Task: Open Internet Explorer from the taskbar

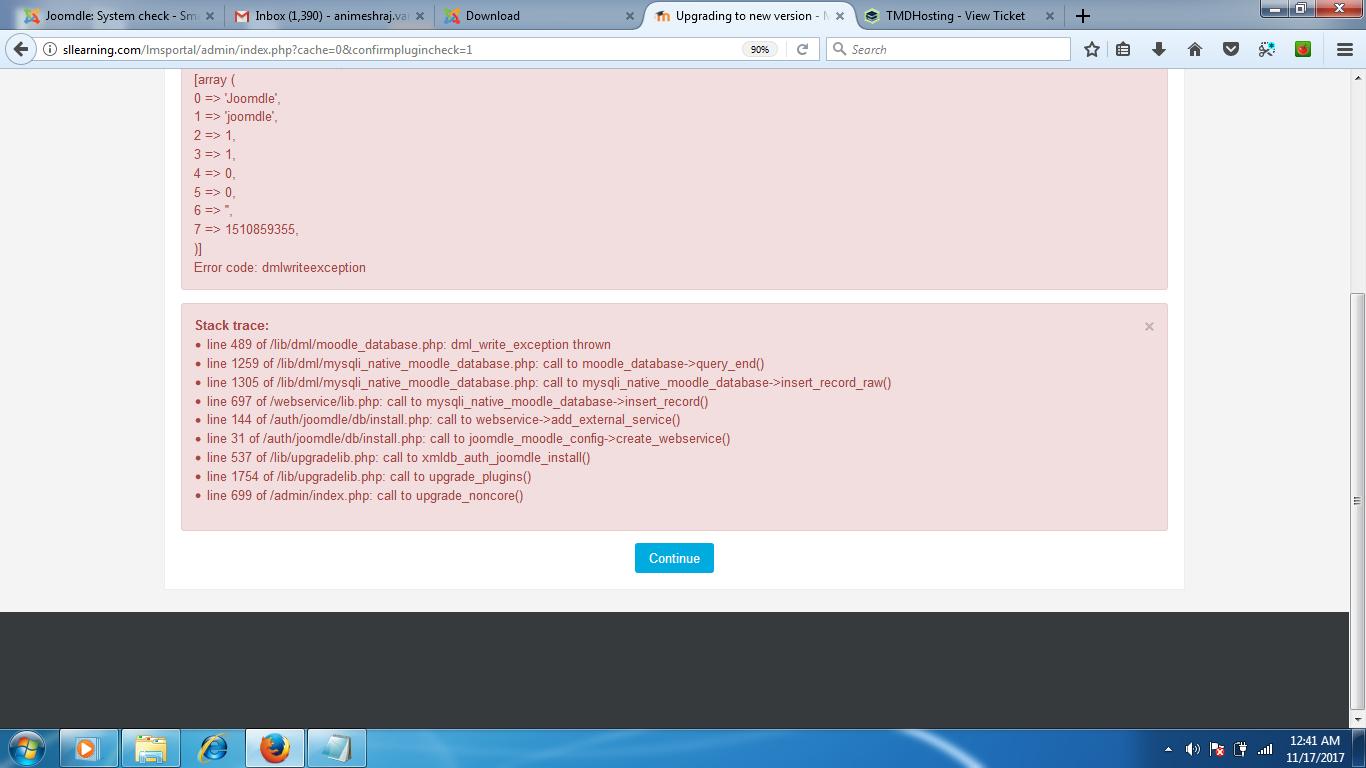Action: tap(213, 748)
